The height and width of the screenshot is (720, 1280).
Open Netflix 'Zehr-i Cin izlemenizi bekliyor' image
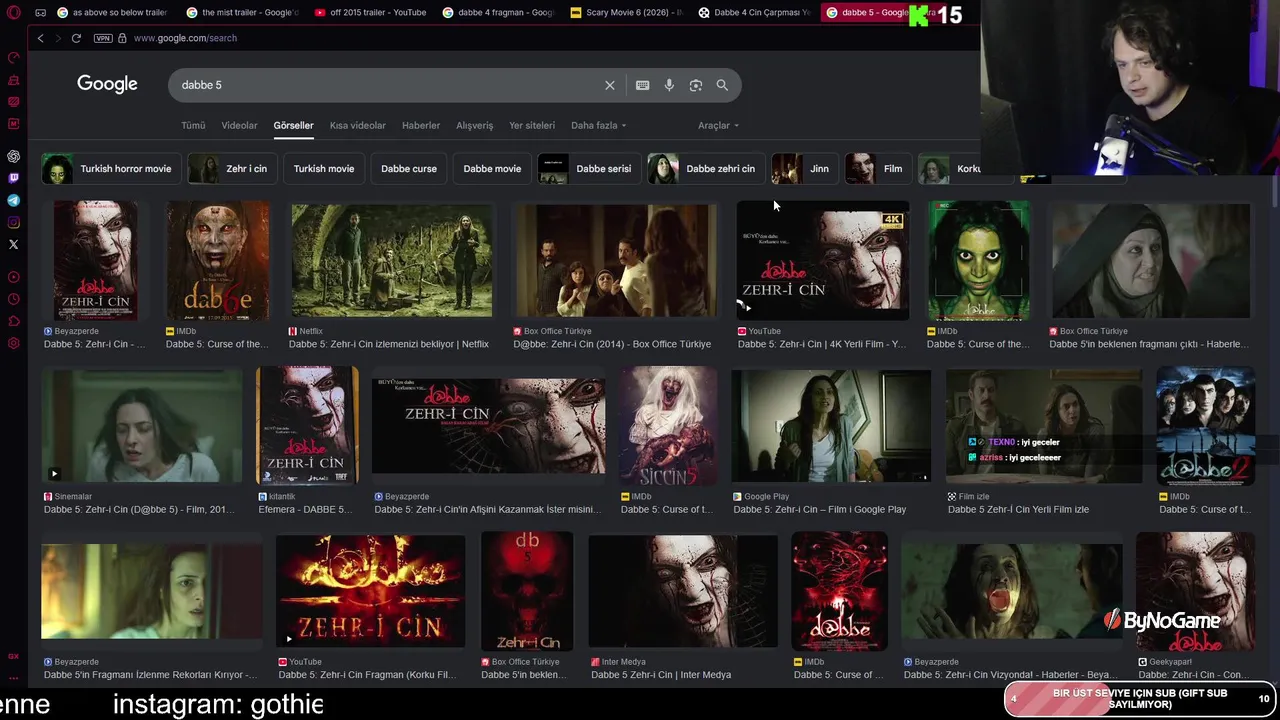pos(391,260)
